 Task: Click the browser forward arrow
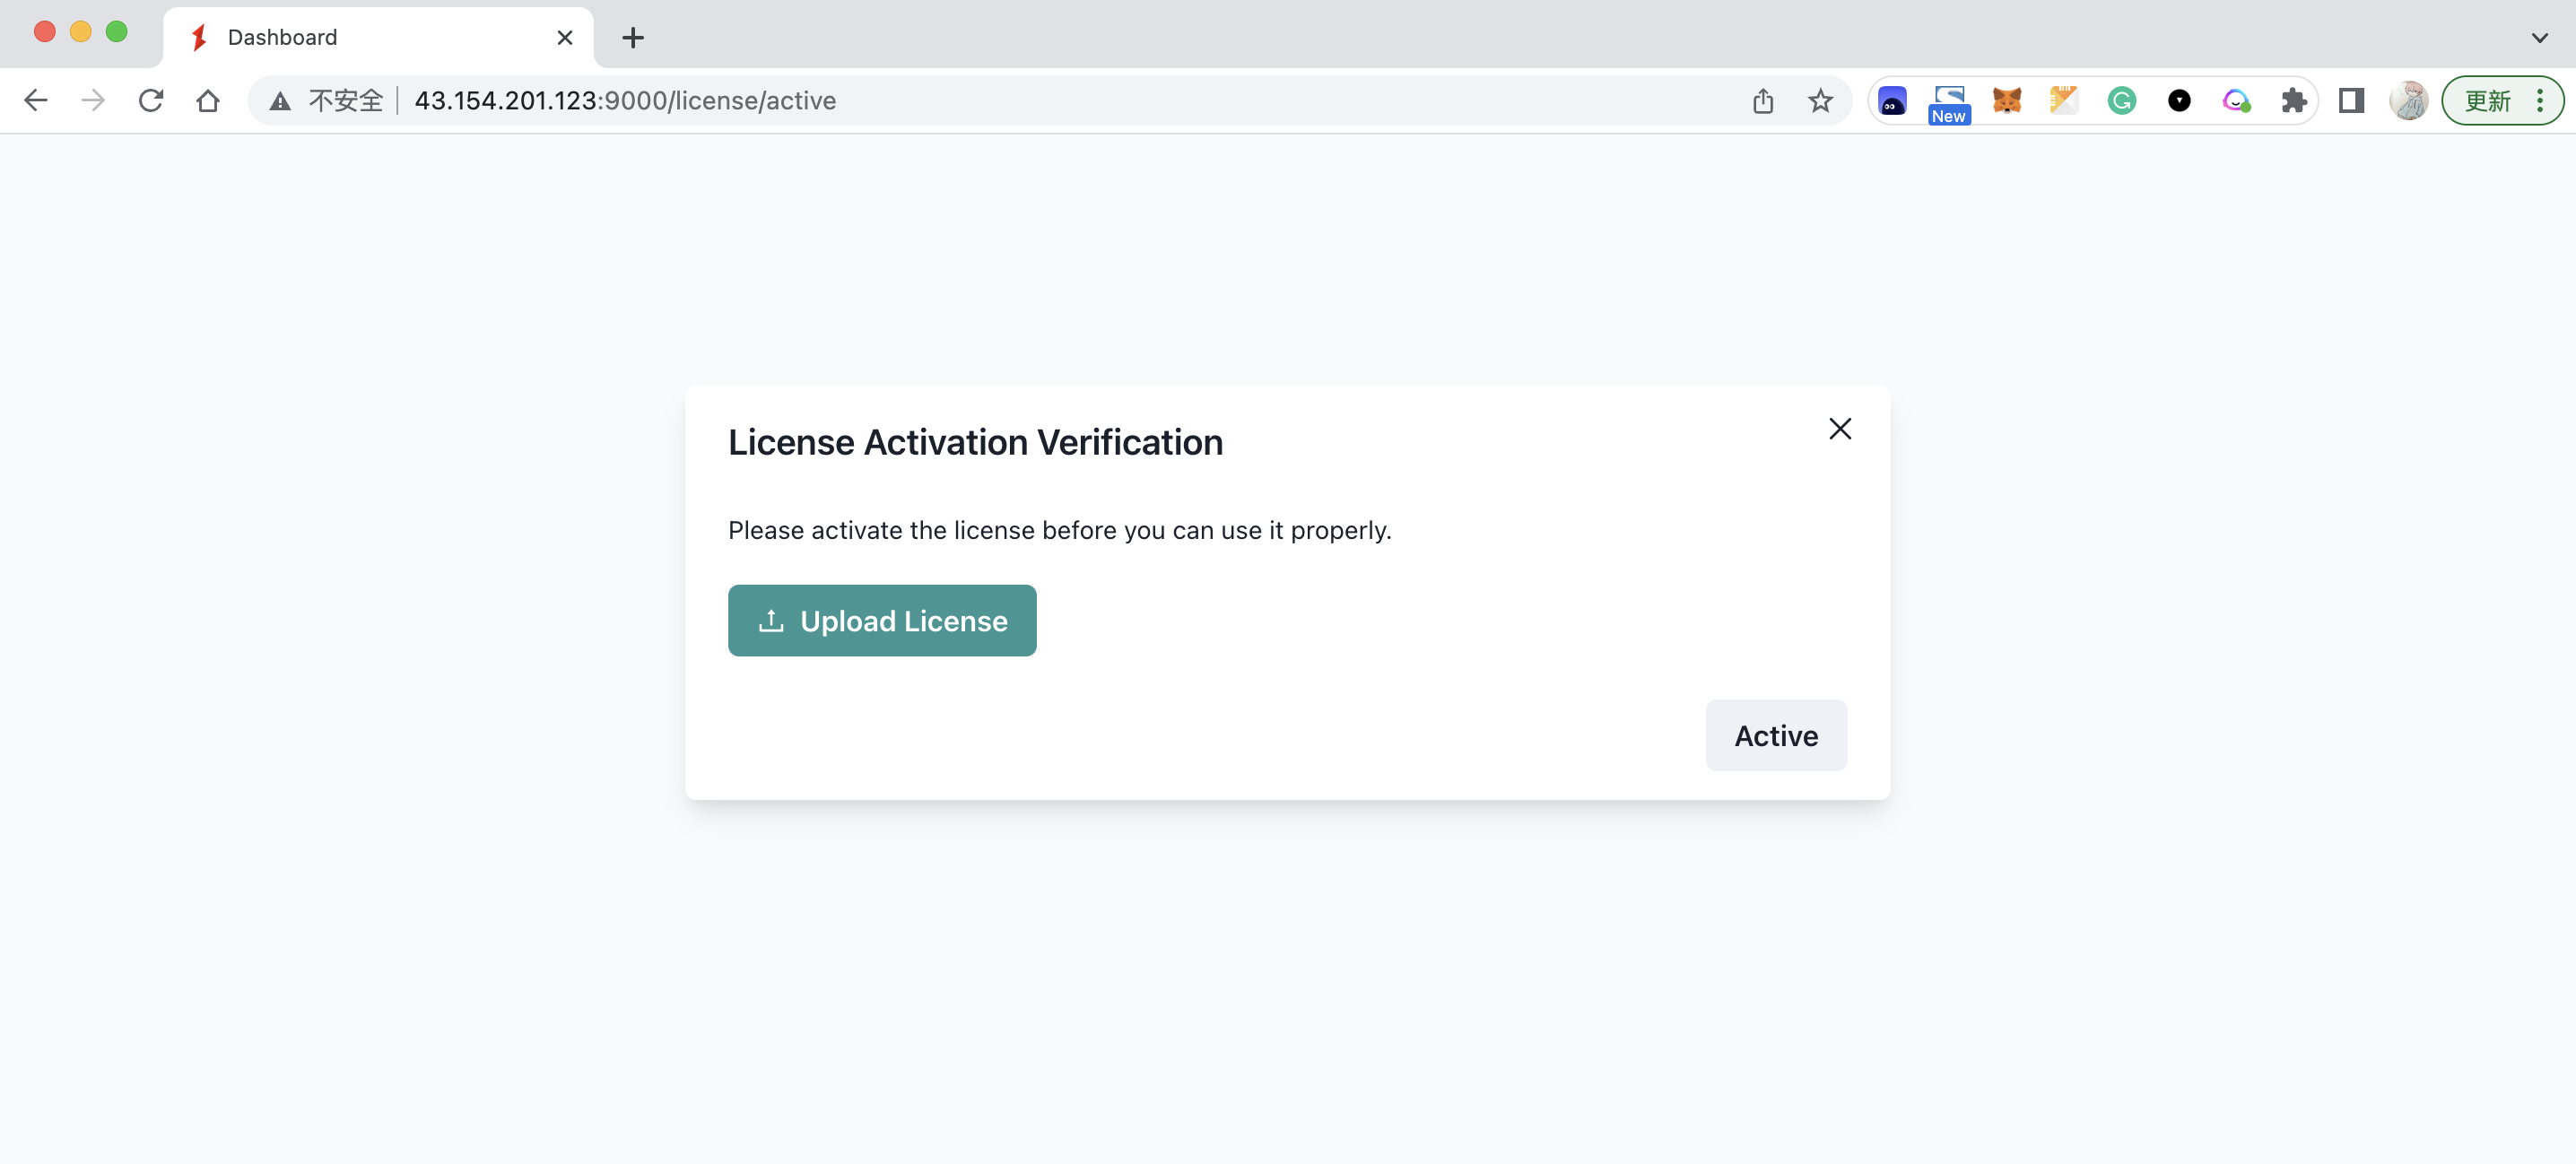click(x=93, y=100)
